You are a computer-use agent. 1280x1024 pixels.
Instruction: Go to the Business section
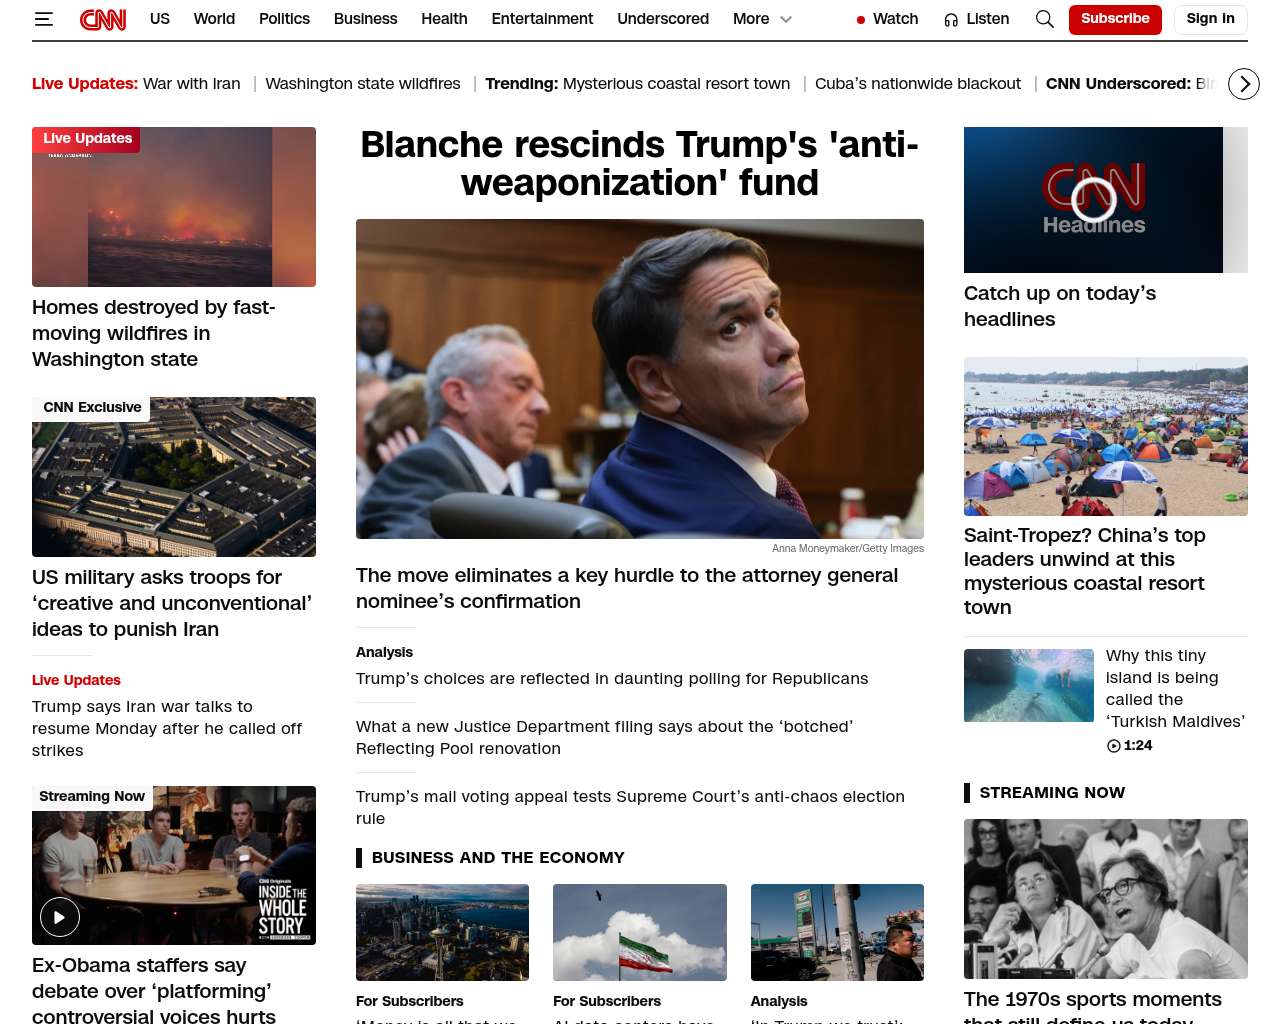point(365,19)
